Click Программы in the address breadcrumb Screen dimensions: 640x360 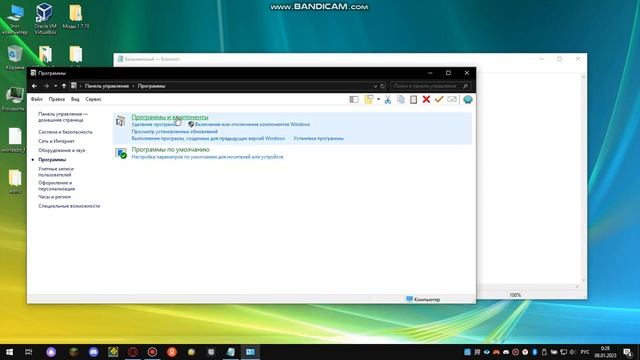point(151,86)
